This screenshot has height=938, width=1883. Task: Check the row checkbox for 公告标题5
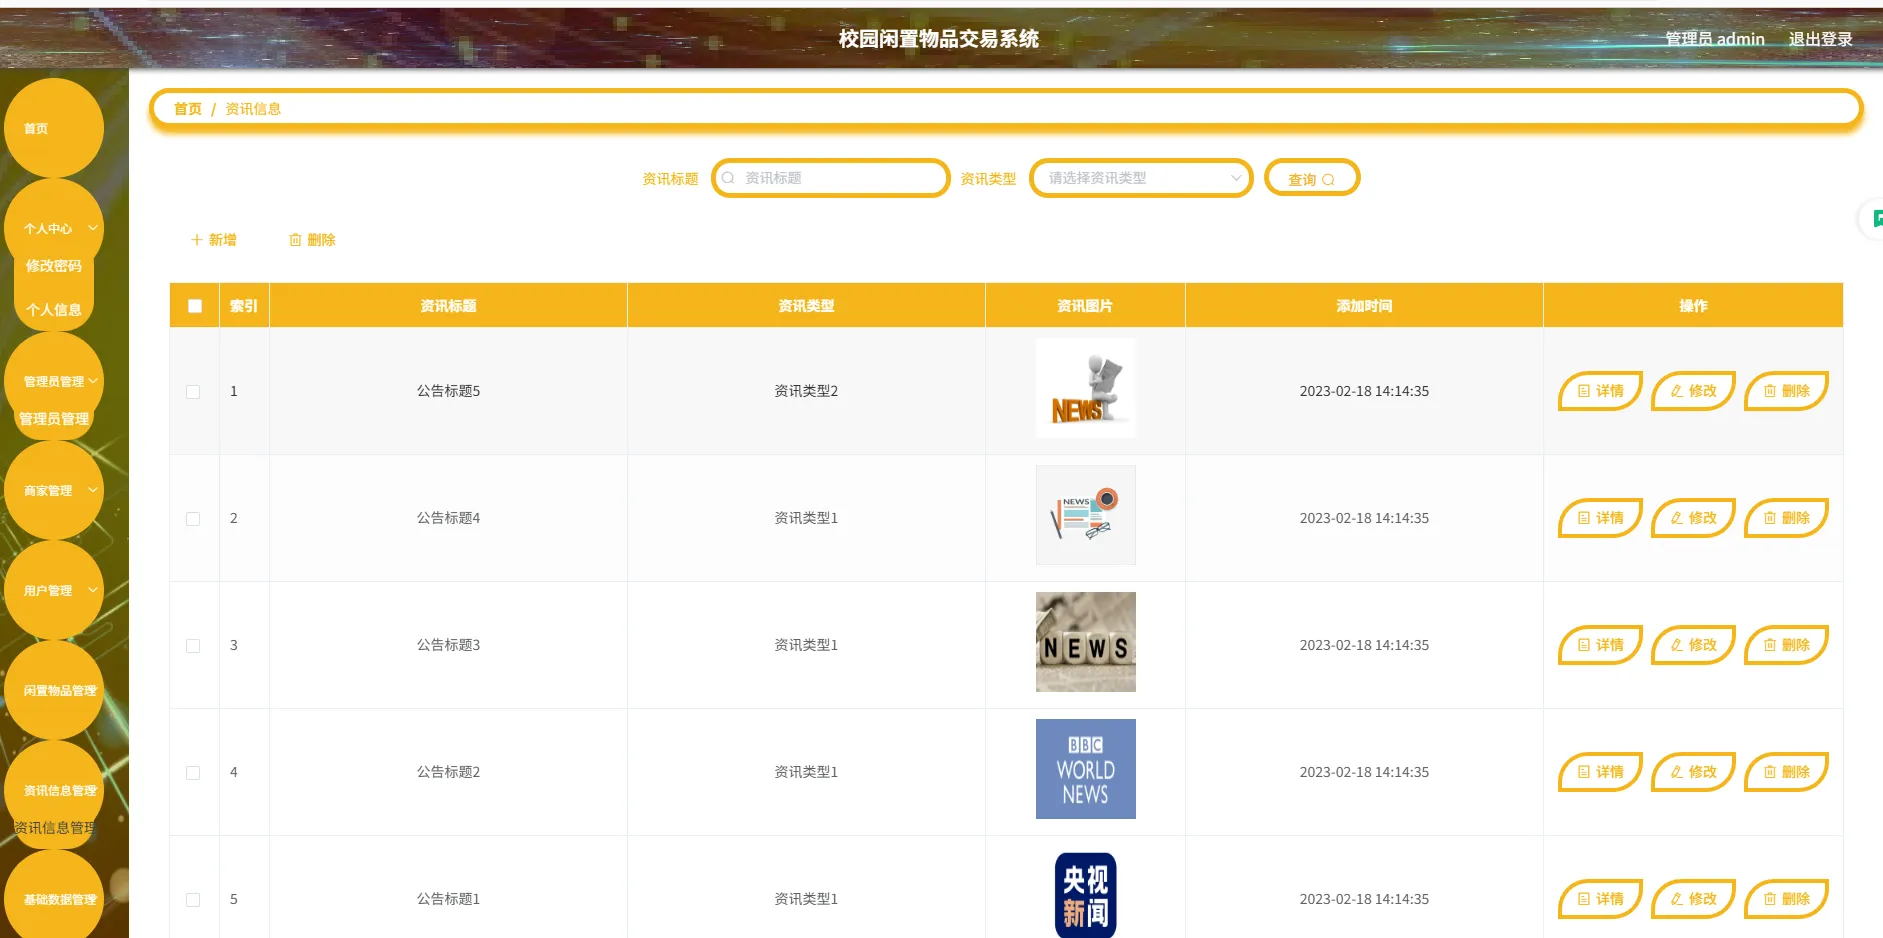click(193, 392)
